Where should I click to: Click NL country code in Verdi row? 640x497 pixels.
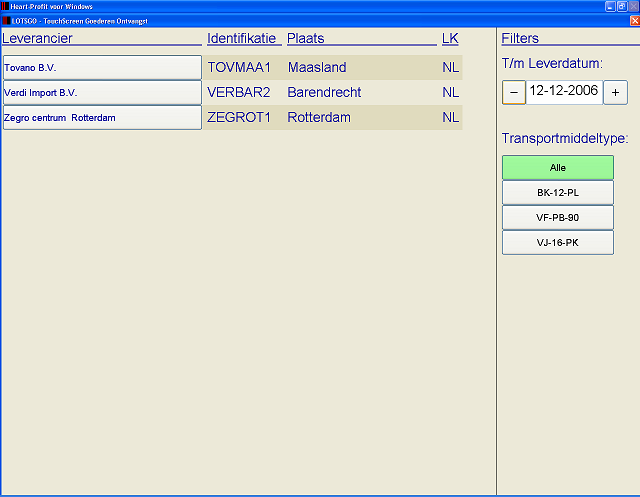pos(451,92)
